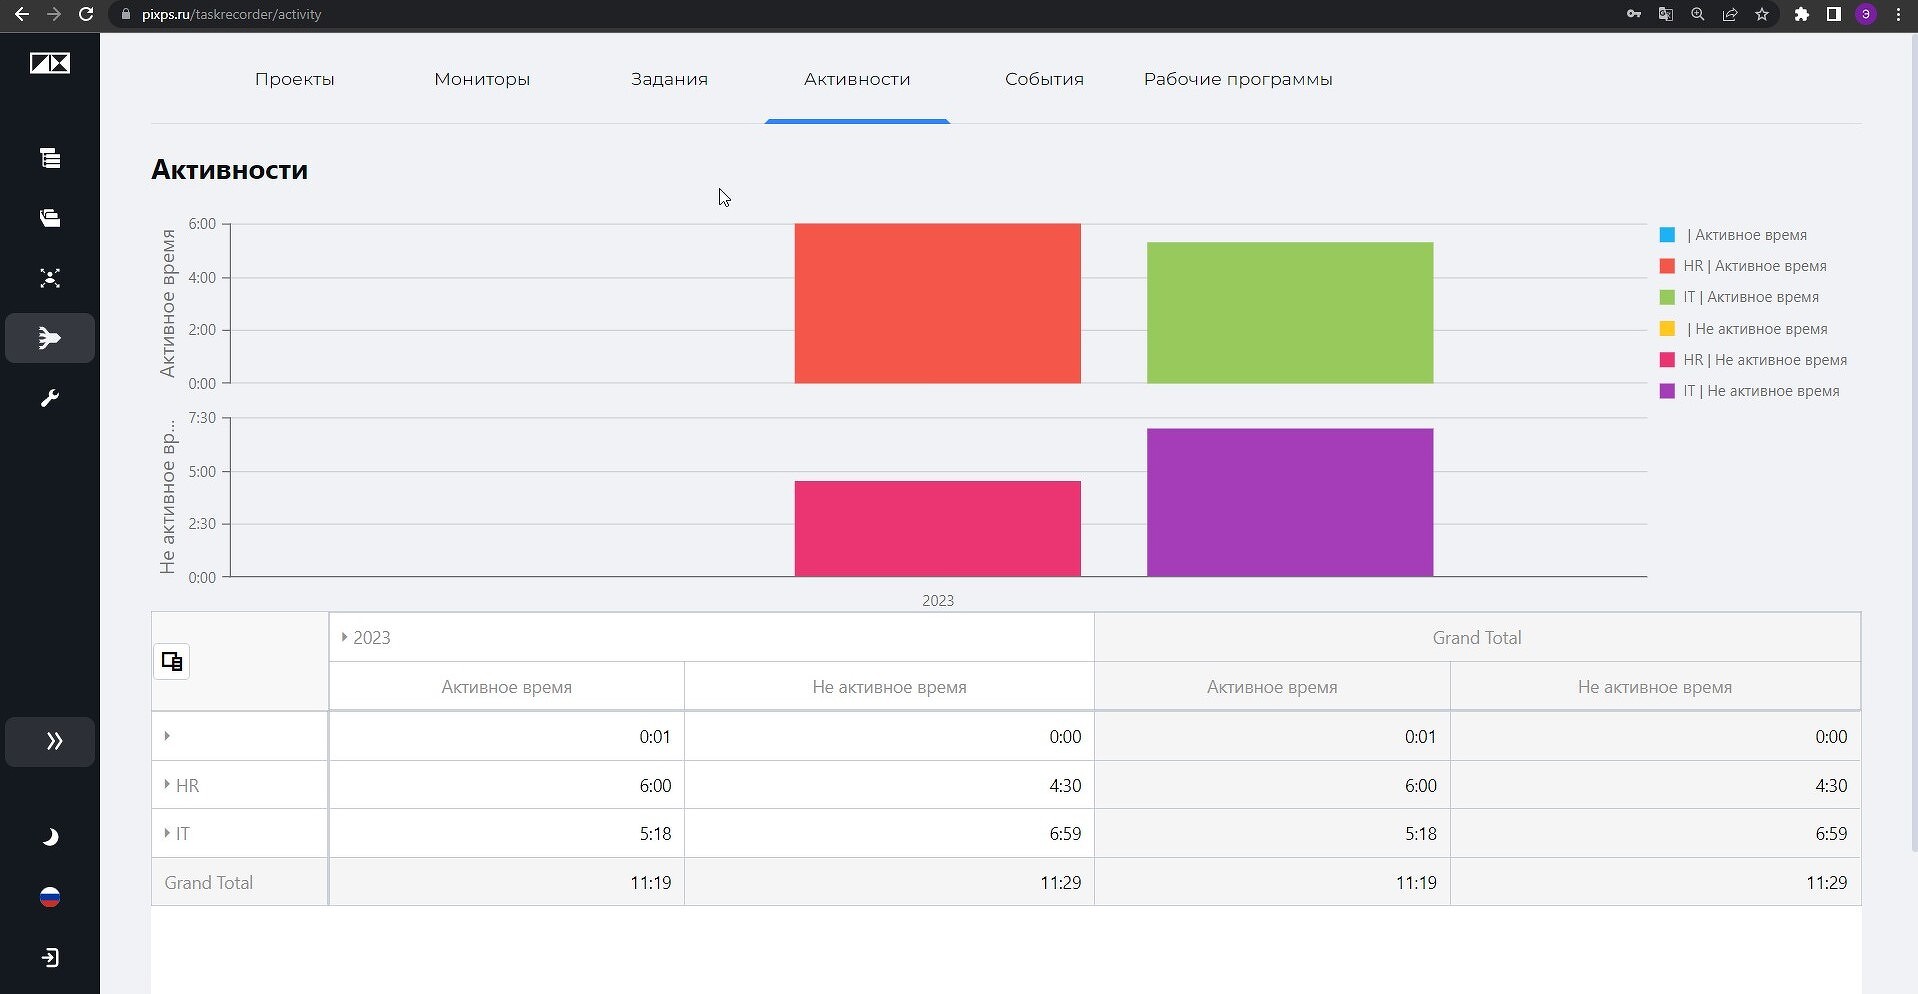
Task: Open the list icon in left sidebar
Action: coord(50,158)
